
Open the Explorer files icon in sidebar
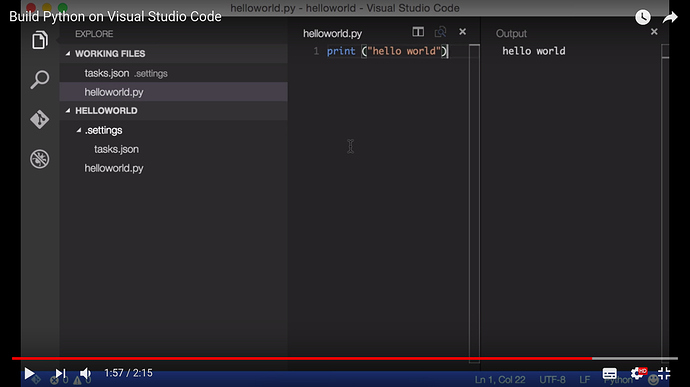coord(40,40)
